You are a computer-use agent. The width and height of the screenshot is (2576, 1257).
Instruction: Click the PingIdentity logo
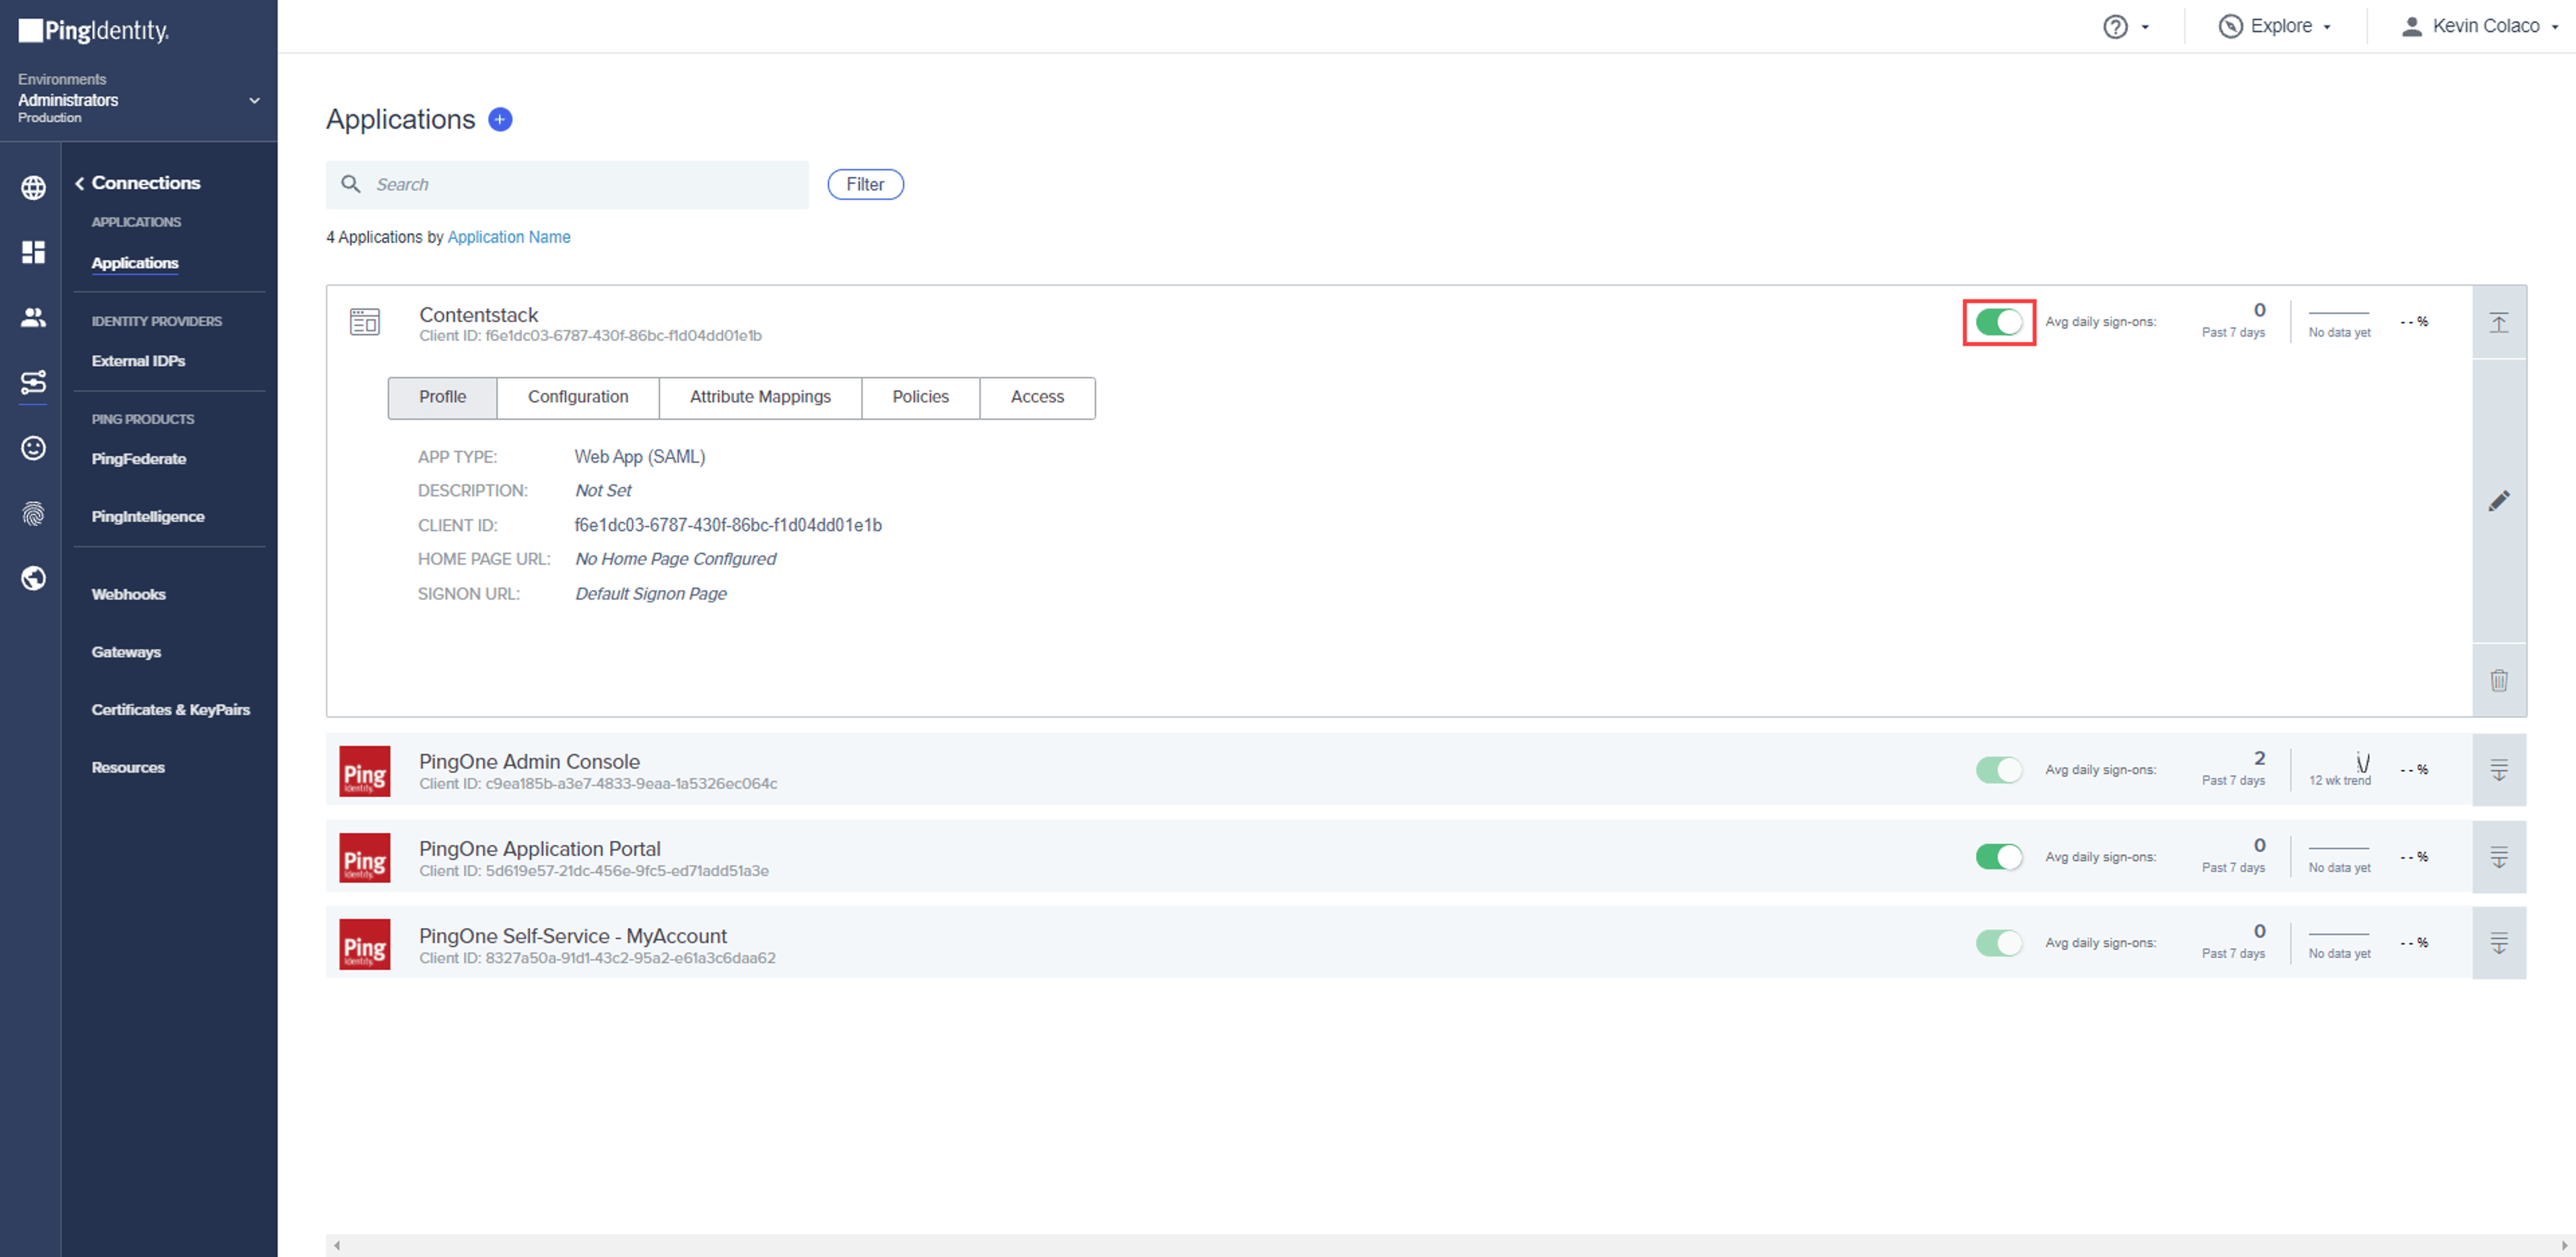coord(94,30)
